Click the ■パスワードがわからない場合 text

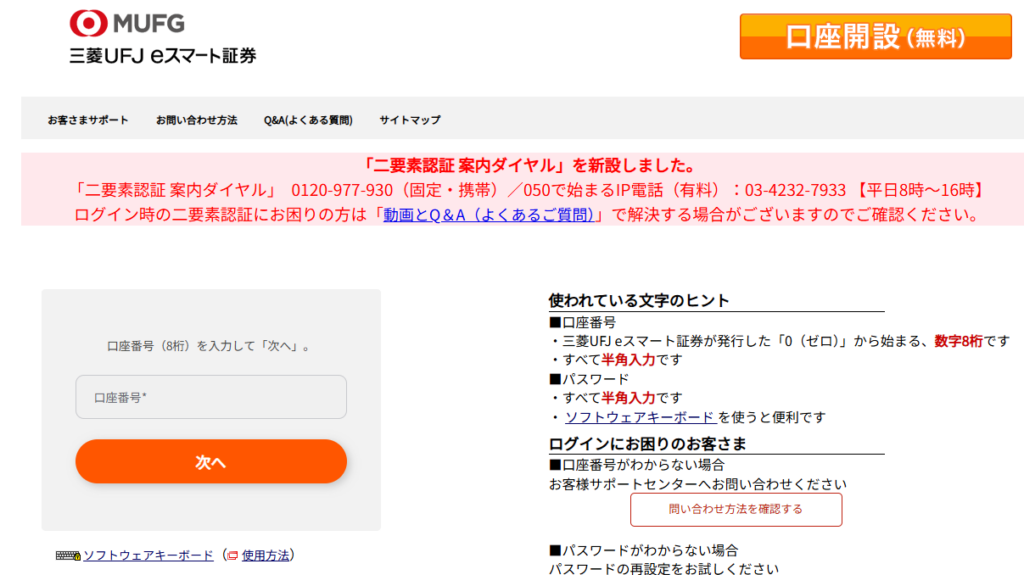(644, 550)
